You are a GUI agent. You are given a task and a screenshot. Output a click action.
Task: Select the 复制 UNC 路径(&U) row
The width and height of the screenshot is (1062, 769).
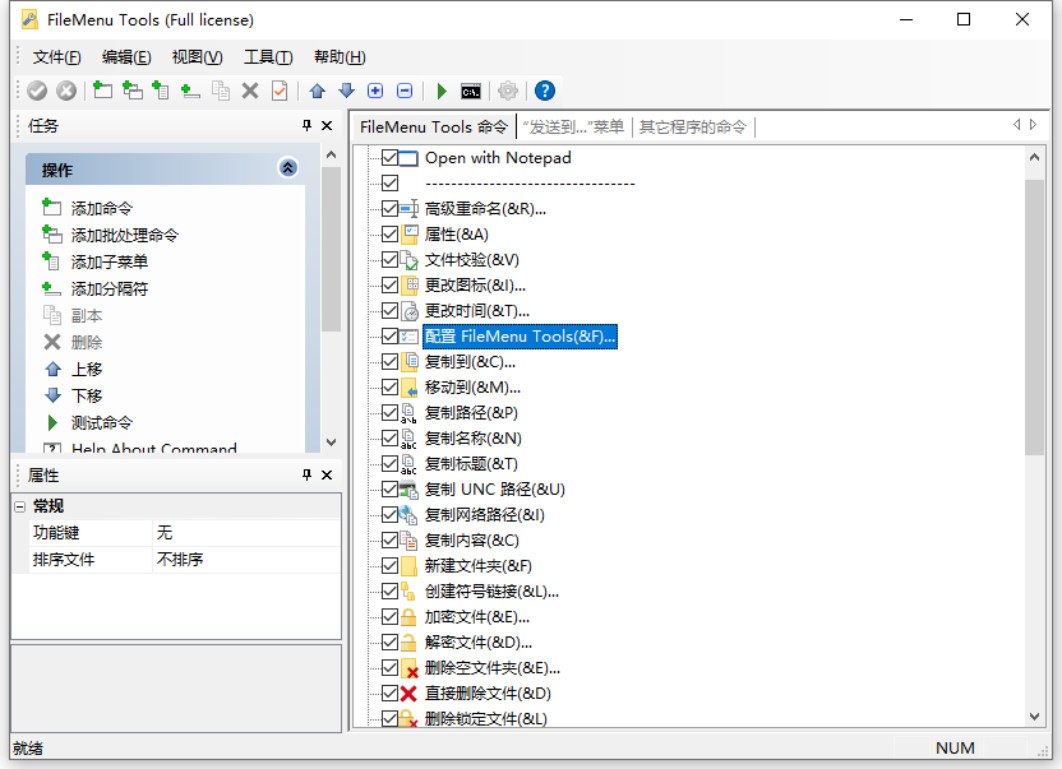click(494, 489)
